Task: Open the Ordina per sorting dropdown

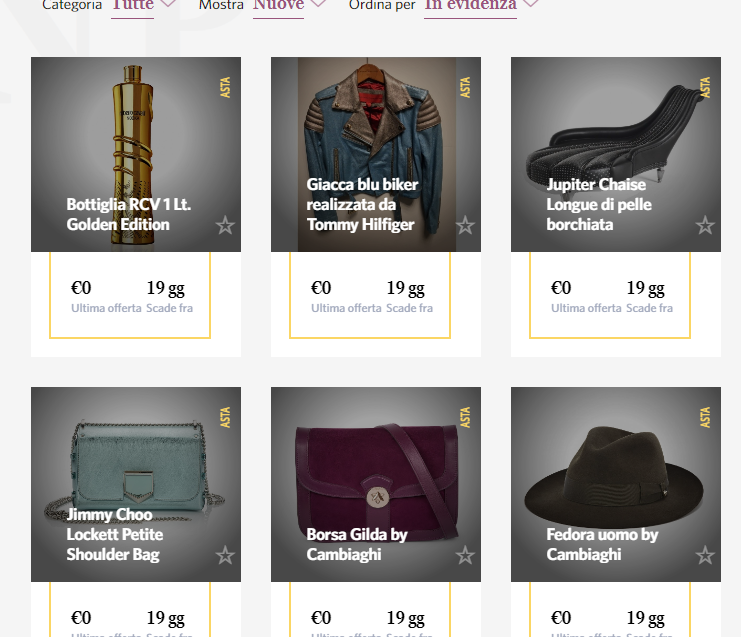Action: coord(481,5)
